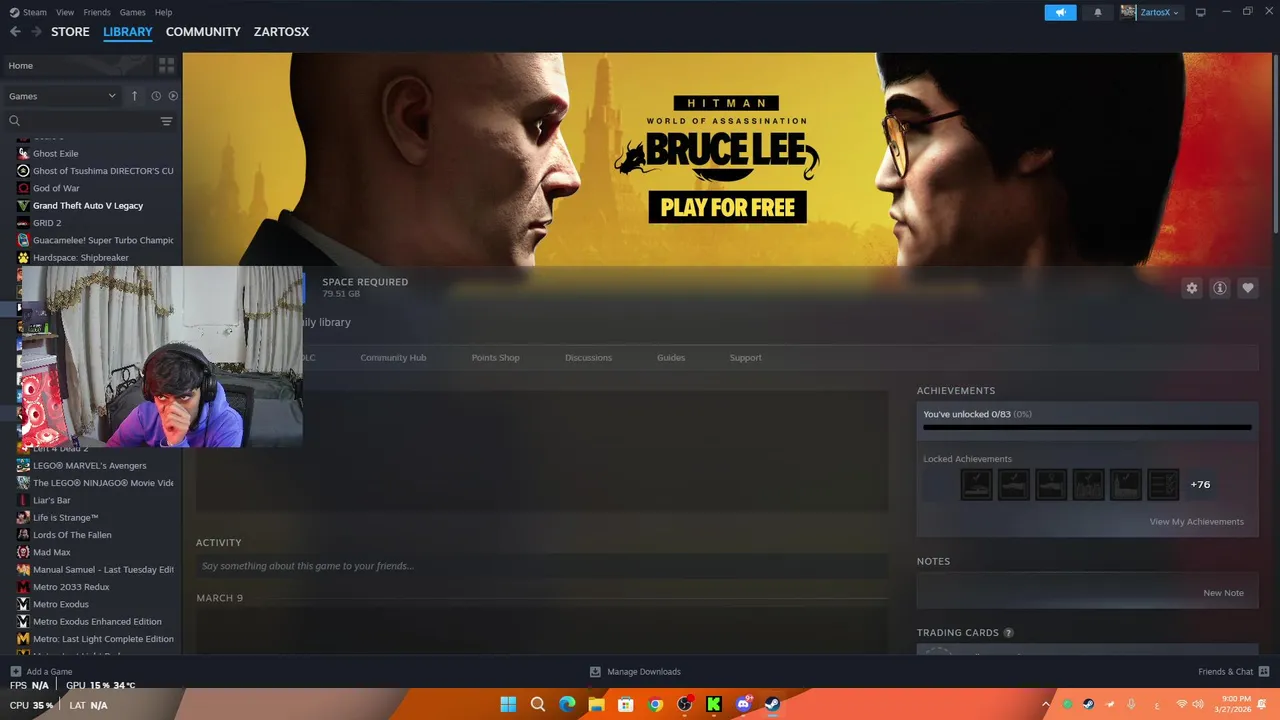Image resolution: width=1280 pixels, height=720 pixels.
Task: Go to the LIBRARY tab
Action: point(128,32)
